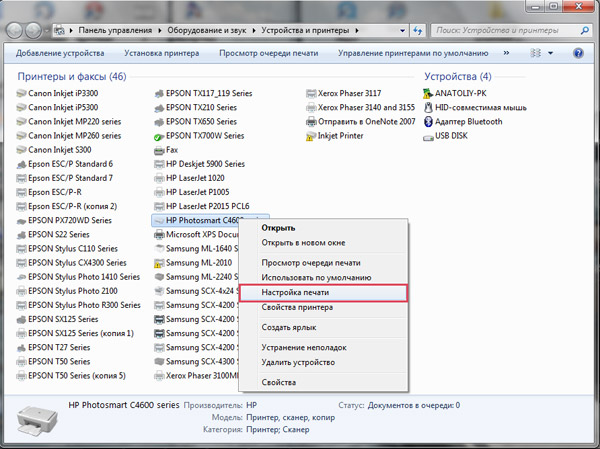This screenshot has height=449, width=600.
Task: Open the help question mark icon
Action: click(x=579, y=53)
